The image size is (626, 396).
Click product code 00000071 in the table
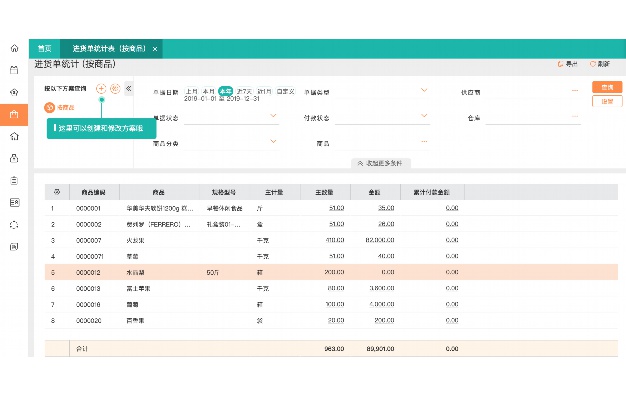coord(90,256)
